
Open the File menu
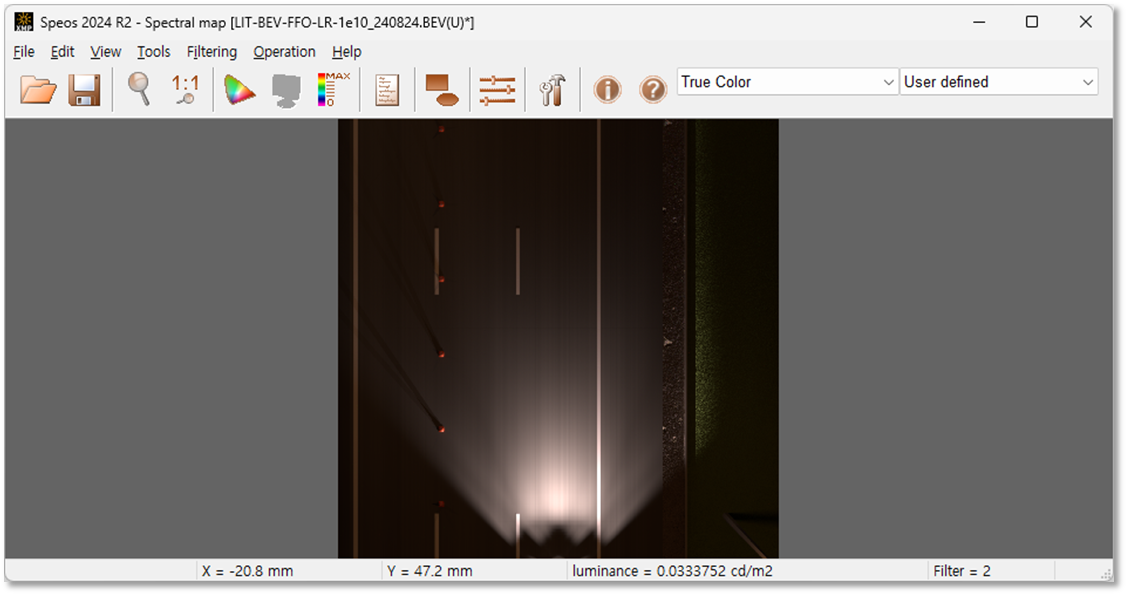tap(24, 52)
